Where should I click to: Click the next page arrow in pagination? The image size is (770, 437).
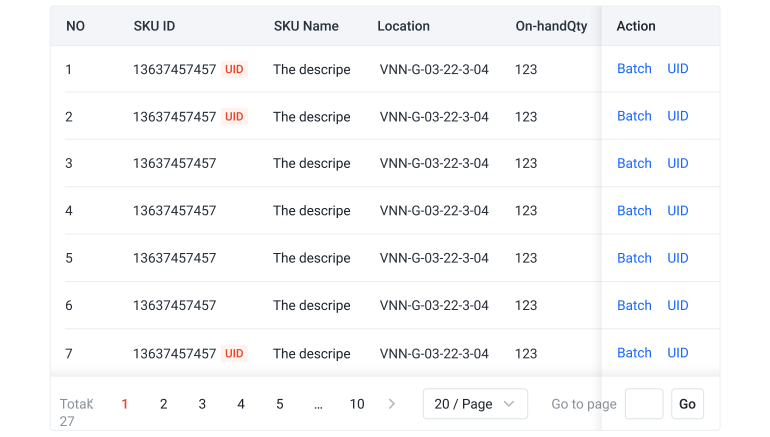point(392,404)
